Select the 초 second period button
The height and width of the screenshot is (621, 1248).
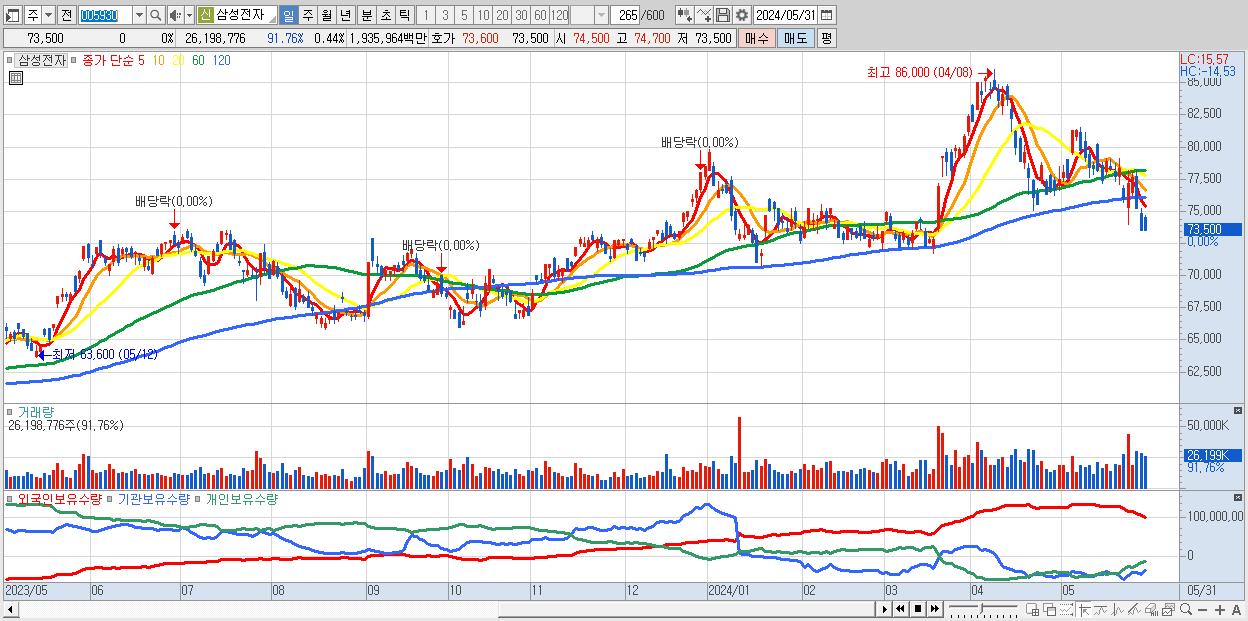point(386,15)
